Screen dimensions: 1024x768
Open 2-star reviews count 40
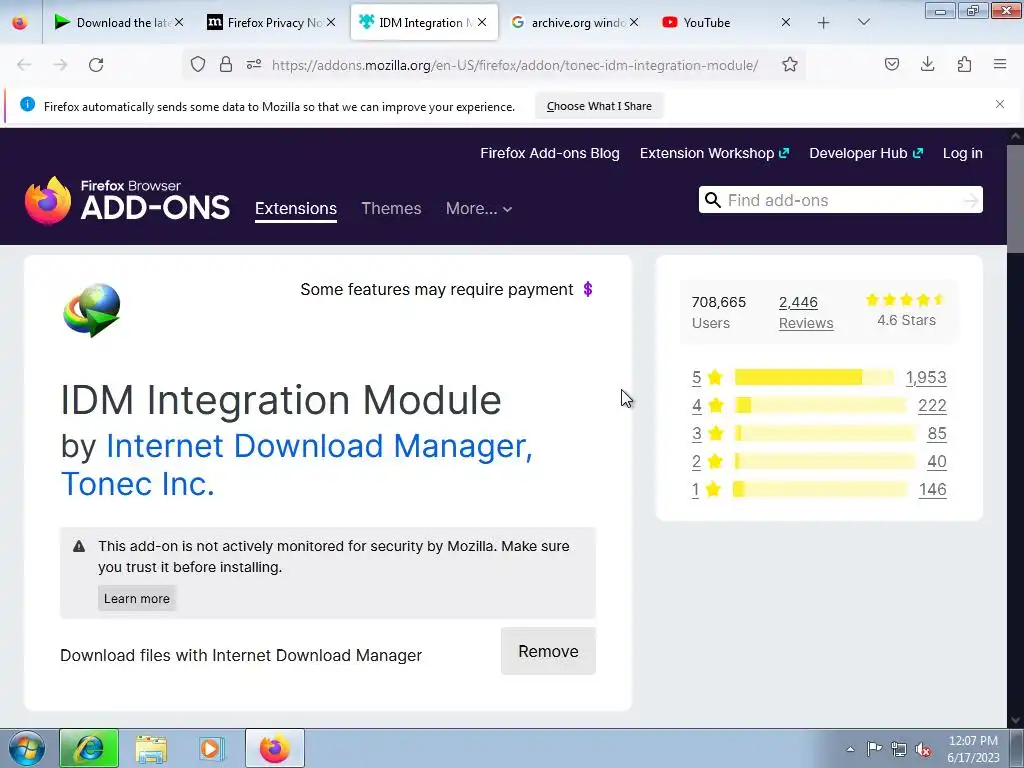click(936, 462)
